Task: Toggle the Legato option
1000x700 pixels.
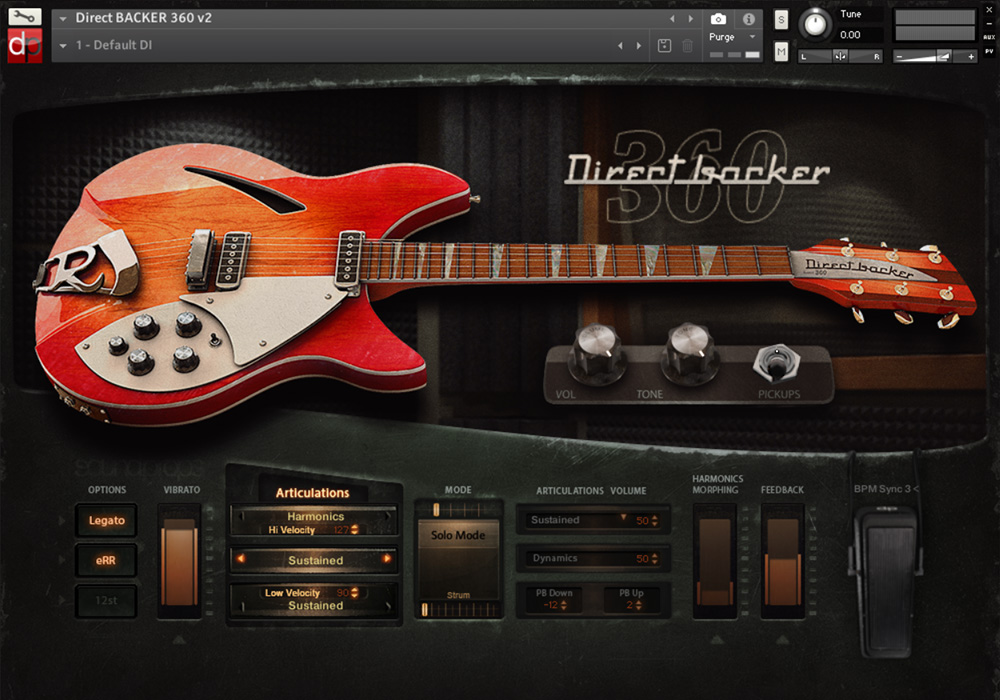Action: [x=107, y=520]
